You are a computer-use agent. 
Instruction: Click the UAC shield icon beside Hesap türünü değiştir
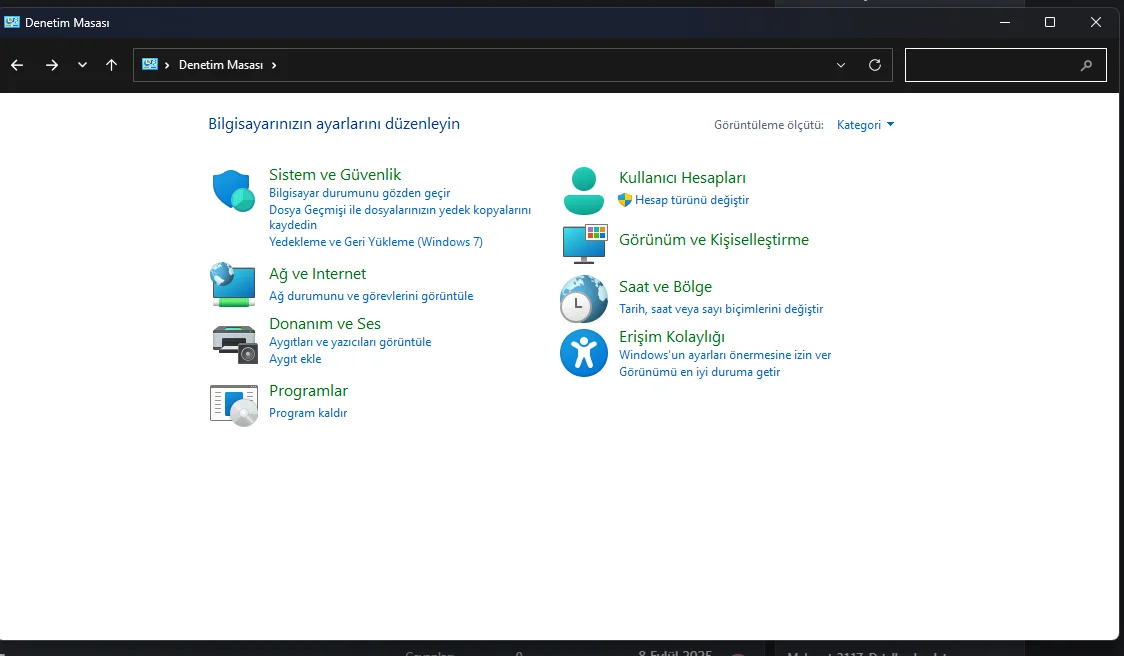point(624,200)
